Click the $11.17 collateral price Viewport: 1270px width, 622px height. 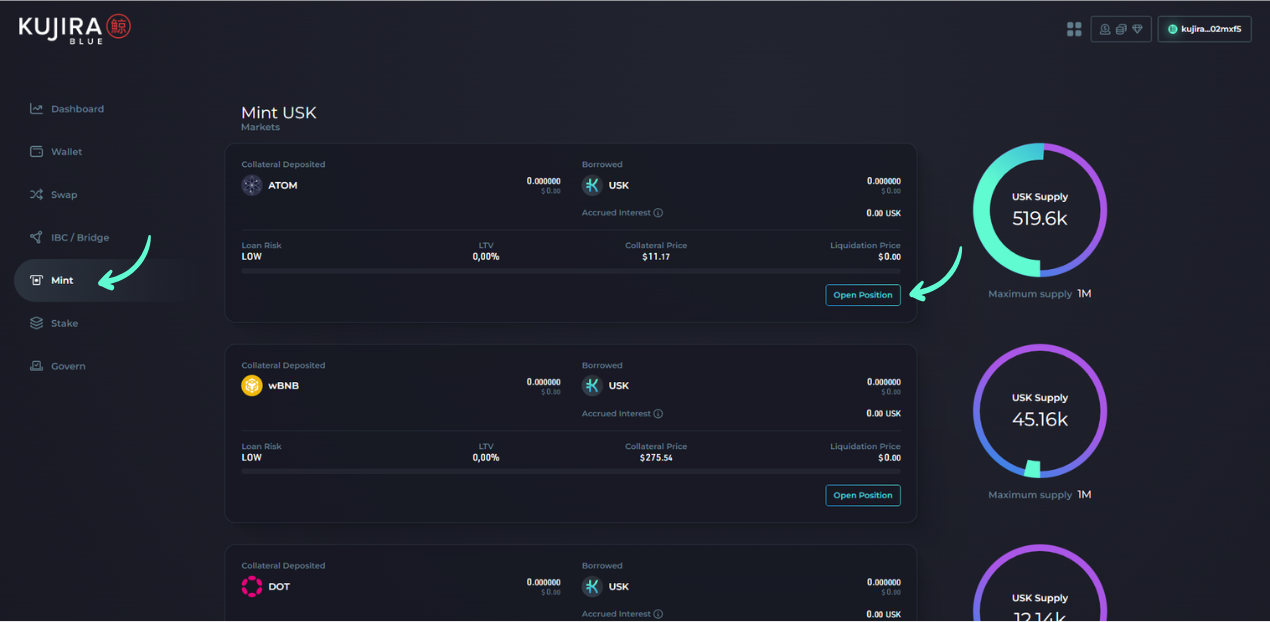click(x=656, y=257)
